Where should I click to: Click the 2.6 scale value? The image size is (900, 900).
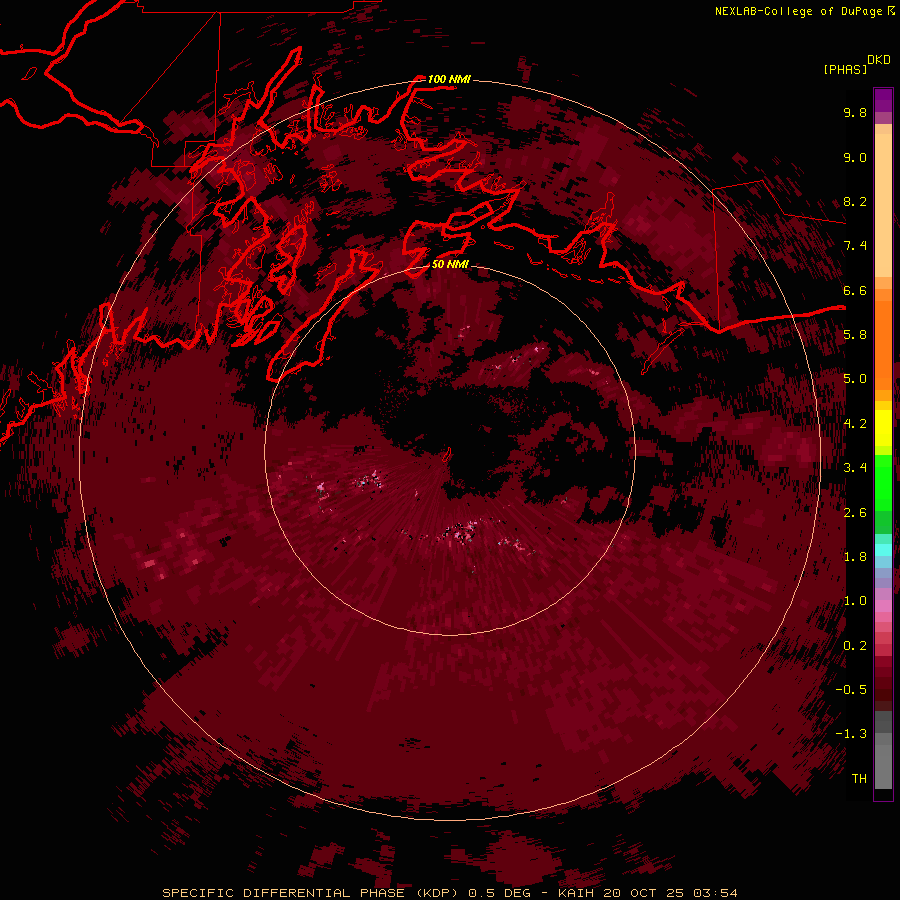855,513
